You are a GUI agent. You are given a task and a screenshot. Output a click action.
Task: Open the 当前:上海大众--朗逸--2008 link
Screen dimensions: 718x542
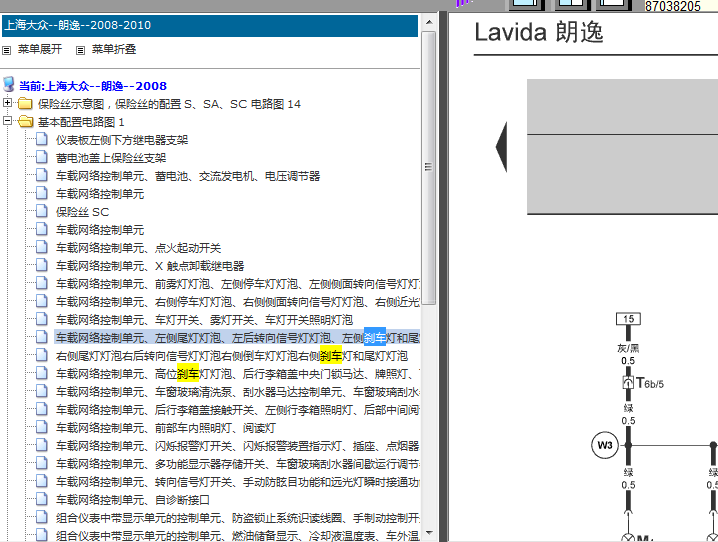(x=93, y=86)
